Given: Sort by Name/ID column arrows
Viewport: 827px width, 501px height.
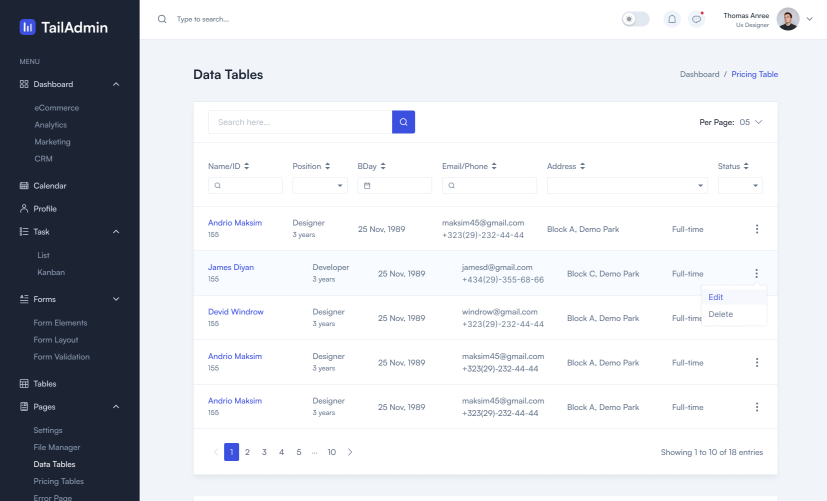Looking at the screenshot, I should (246, 166).
